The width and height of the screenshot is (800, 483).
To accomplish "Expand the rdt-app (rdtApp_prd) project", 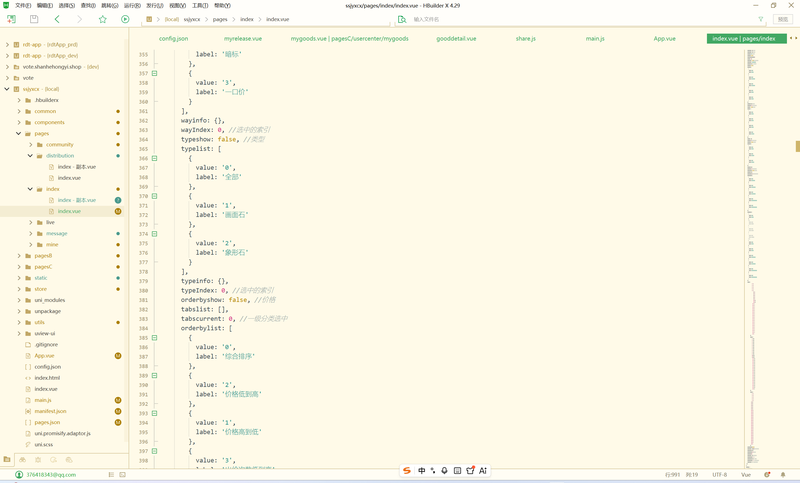I will click(7, 44).
